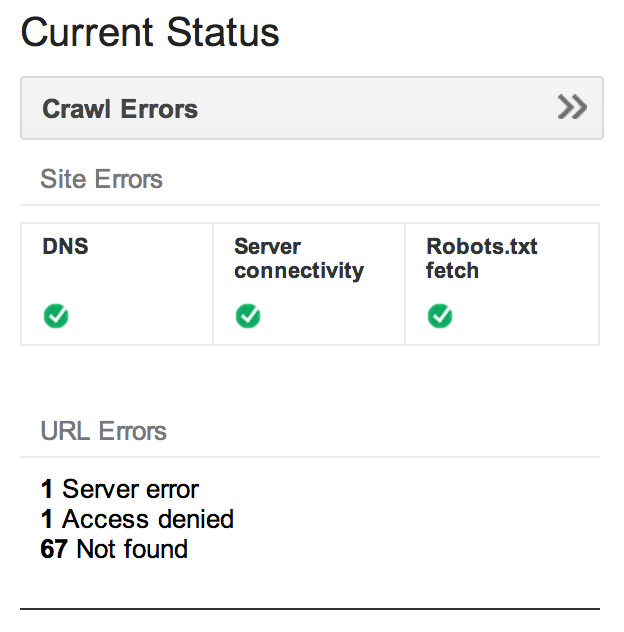The height and width of the screenshot is (632, 624).
Task: Click the URL Errors section heading
Action: pyautogui.click(x=103, y=430)
